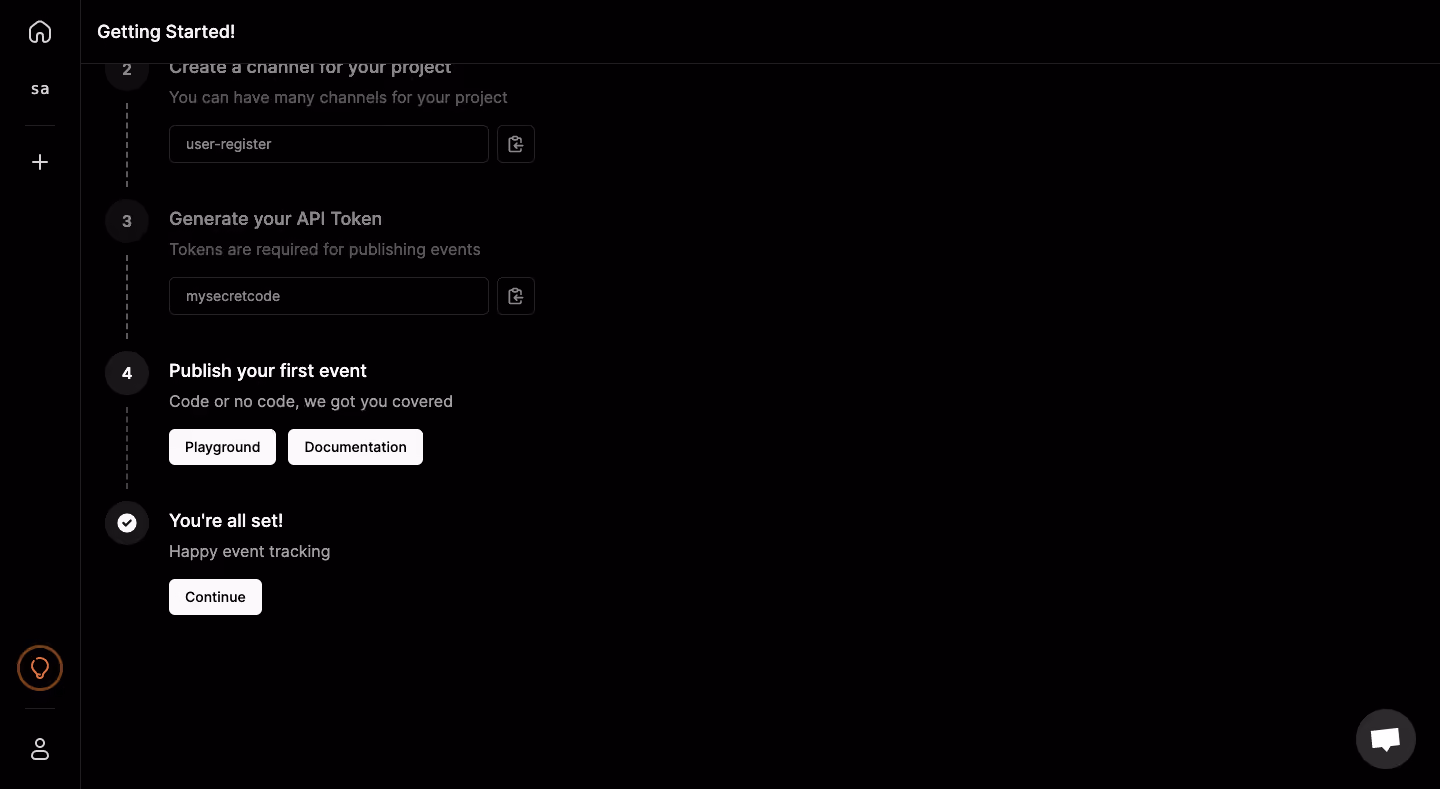This screenshot has height=789, width=1440.
Task: Click the all-set checkmark step icon
Action: (127, 523)
